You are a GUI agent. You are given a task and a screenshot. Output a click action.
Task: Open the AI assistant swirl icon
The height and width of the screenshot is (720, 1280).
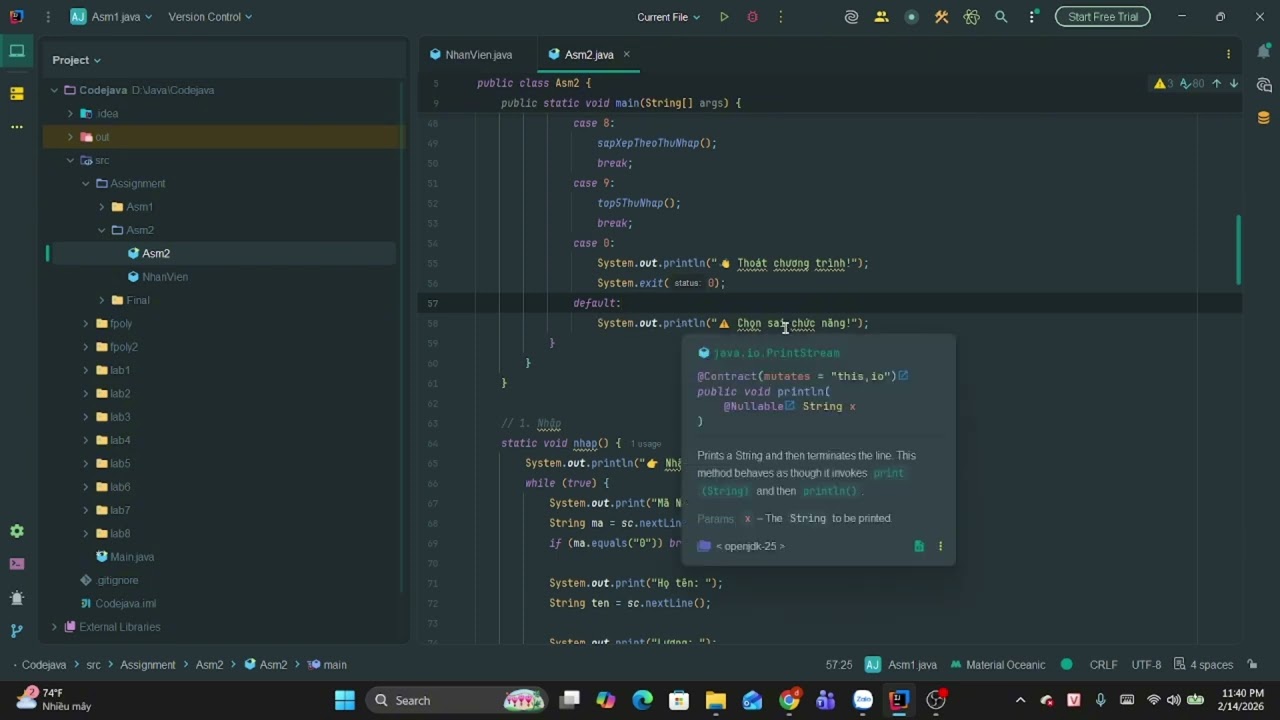[x=852, y=17]
